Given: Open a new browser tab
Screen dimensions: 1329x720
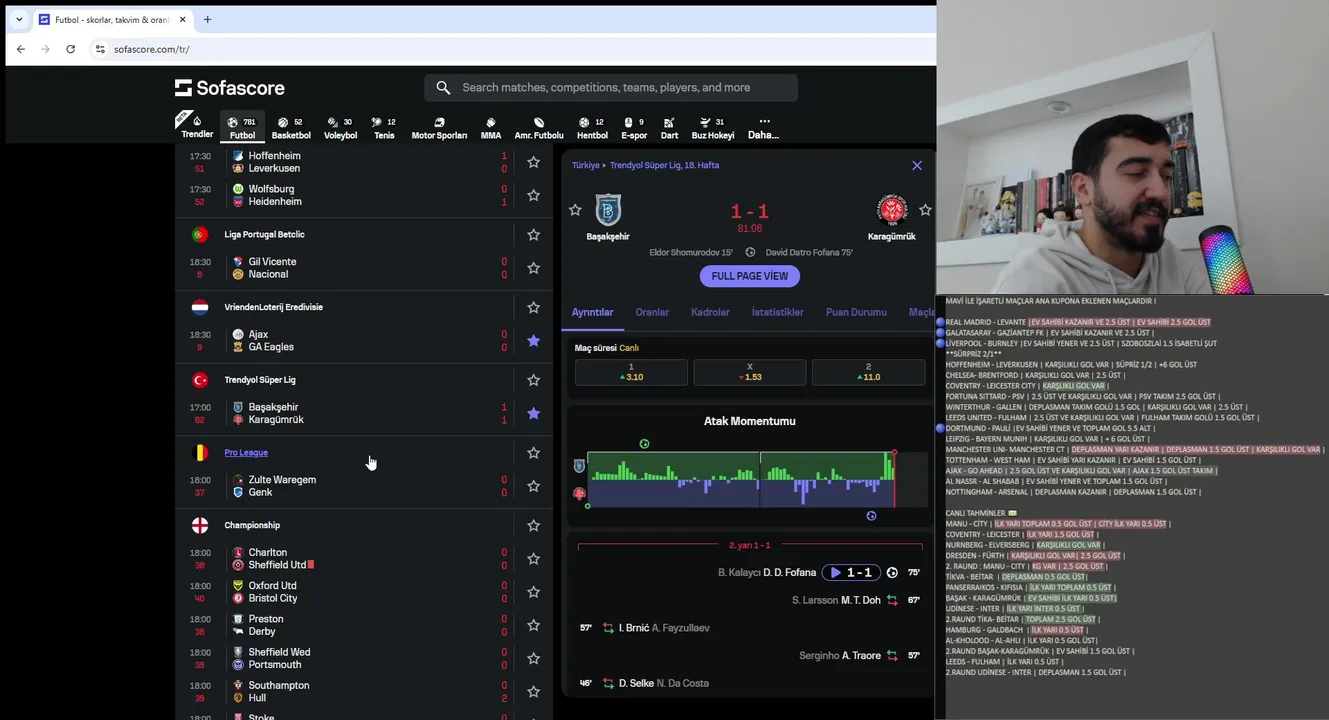Looking at the screenshot, I should tap(207, 19).
